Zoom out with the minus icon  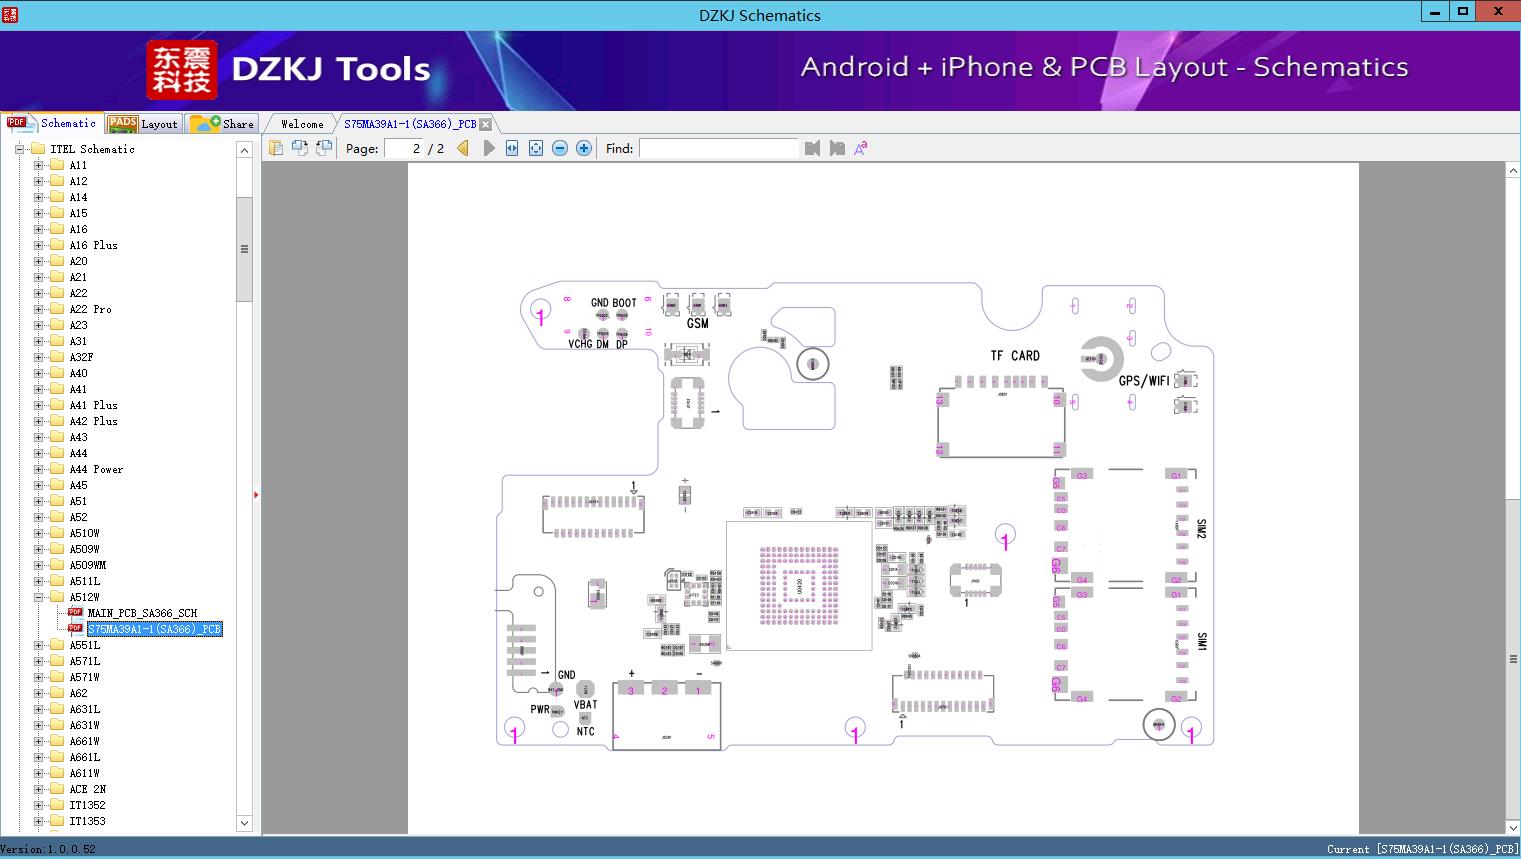(x=560, y=148)
